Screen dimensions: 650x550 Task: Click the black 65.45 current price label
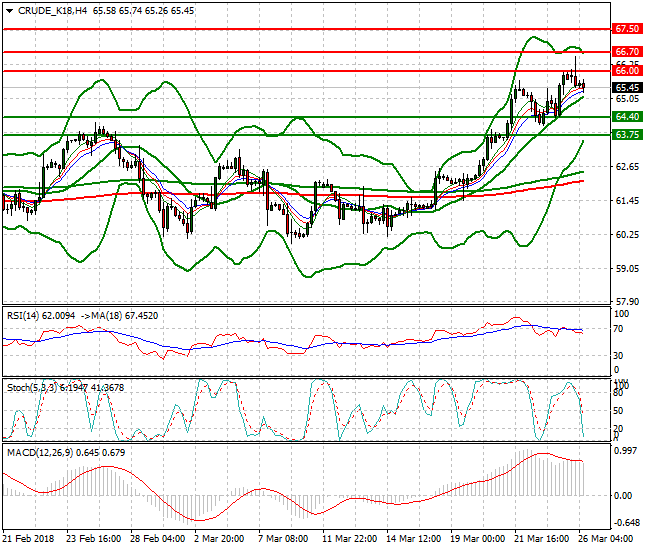pyautogui.click(x=628, y=88)
